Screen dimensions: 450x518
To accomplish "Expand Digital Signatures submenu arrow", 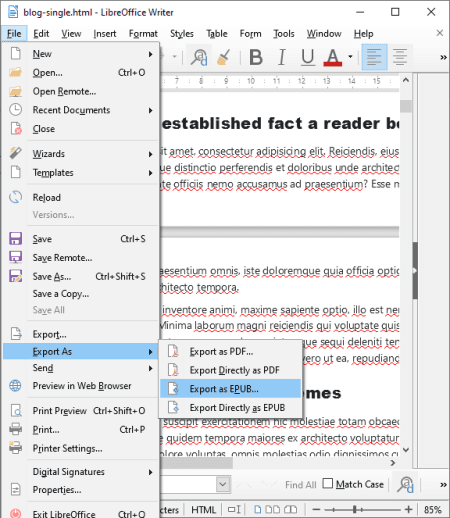I will coord(151,472).
